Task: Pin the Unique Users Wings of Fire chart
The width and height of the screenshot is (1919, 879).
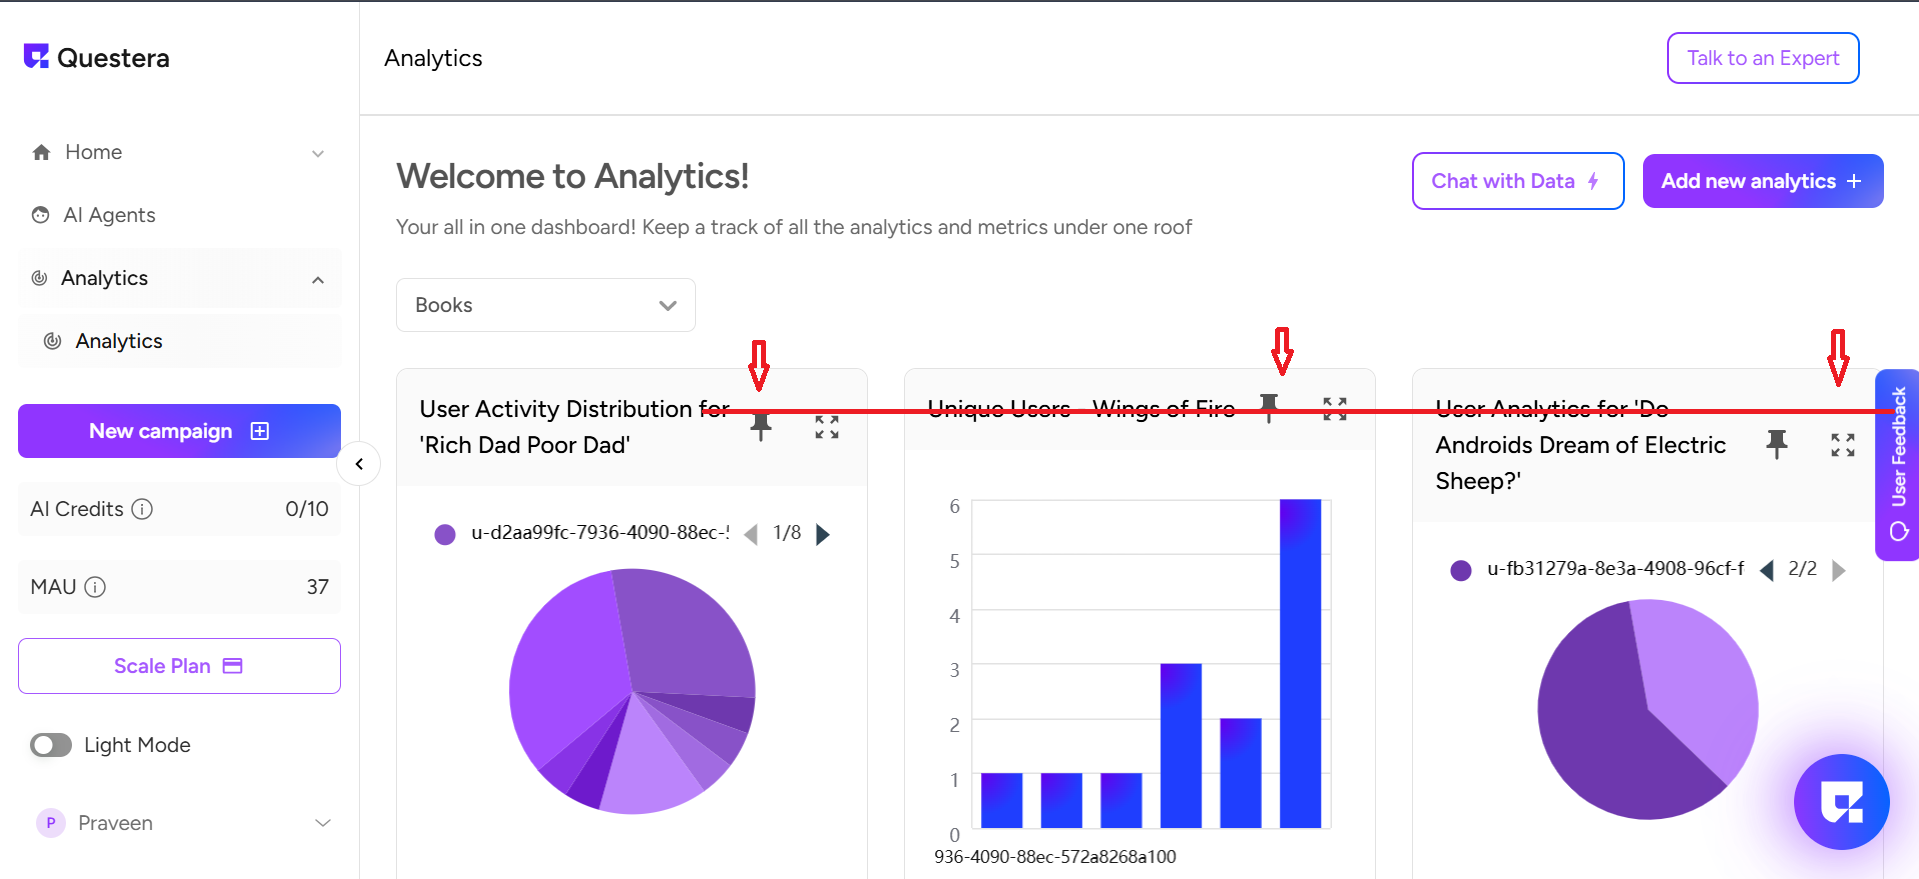Action: point(1269,408)
